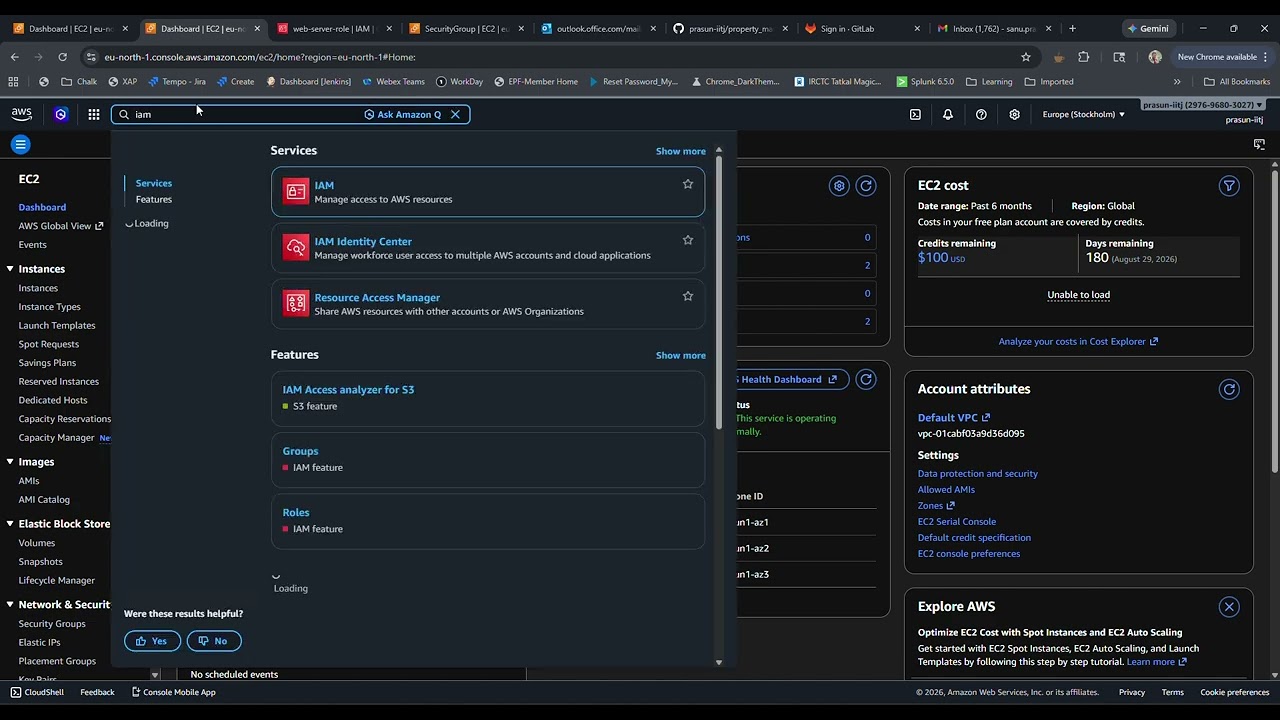Click Show more next to Services
This screenshot has width=1280, height=720.
click(x=681, y=151)
